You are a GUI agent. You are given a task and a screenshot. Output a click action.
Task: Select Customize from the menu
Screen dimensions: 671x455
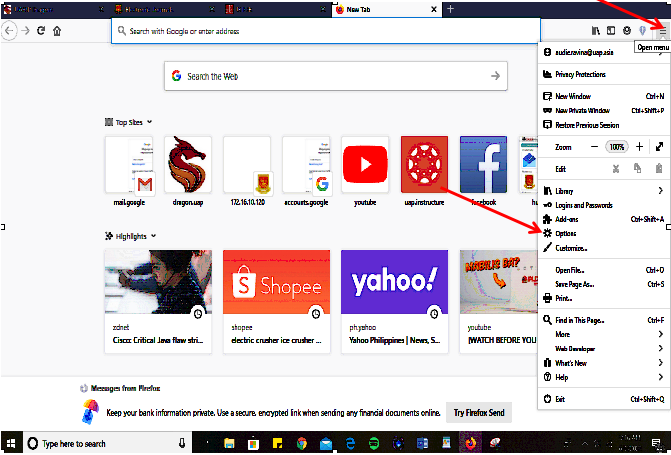pyautogui.click(x=604, y=248)
